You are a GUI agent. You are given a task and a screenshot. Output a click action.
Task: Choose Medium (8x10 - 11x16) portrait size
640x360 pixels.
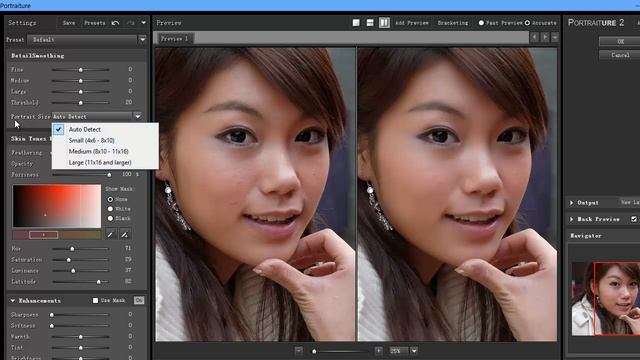click(105, 151)
